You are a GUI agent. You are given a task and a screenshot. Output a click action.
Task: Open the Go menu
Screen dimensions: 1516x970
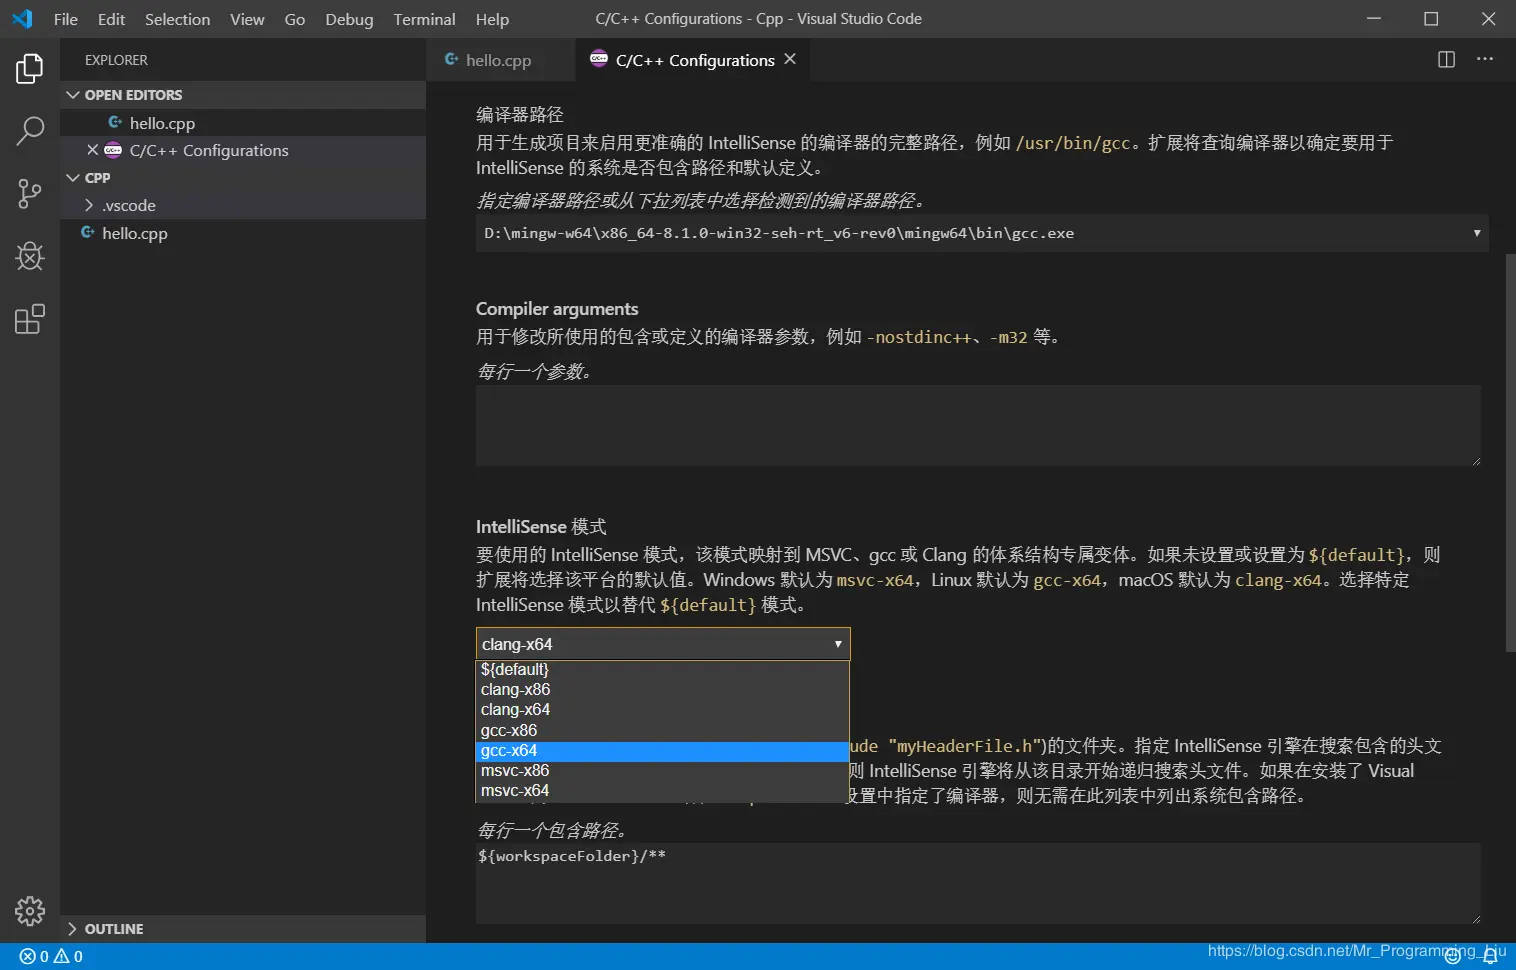click(295, 19)
